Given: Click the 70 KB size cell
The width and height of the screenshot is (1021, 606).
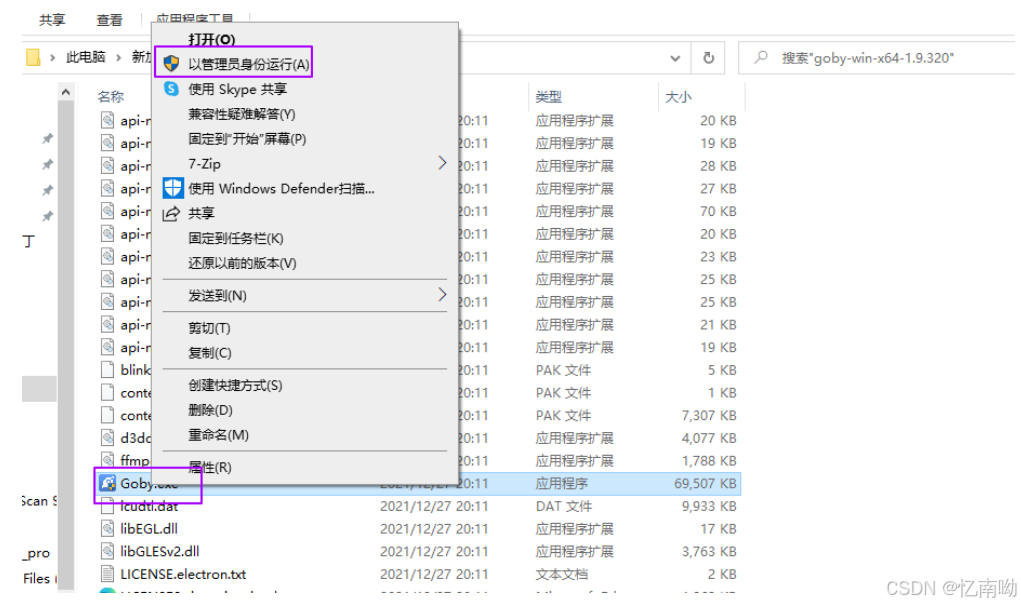Looking at the screenshot, I should pos(718,212).
